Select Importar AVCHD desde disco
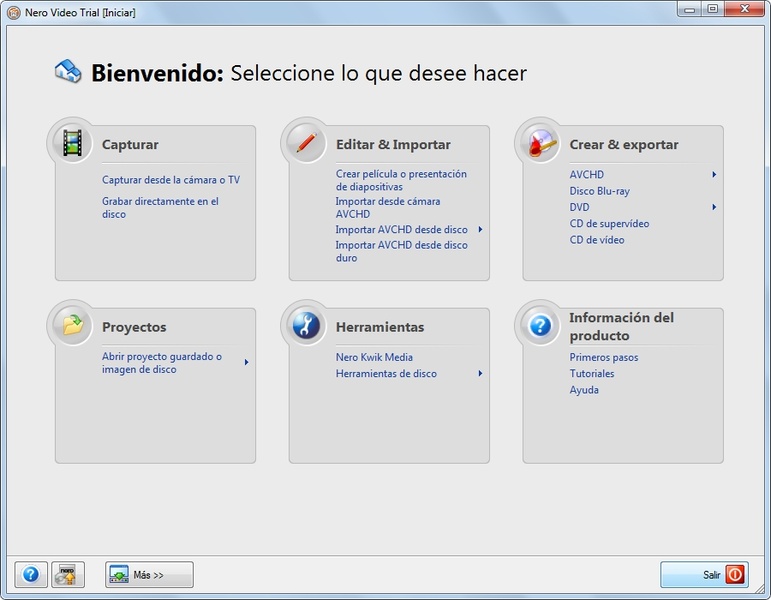771x600 pixels. pos(402,230)
